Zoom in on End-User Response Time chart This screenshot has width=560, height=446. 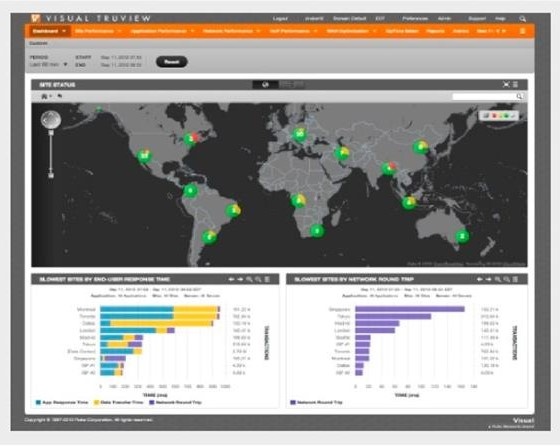click(x=249, y=279)
